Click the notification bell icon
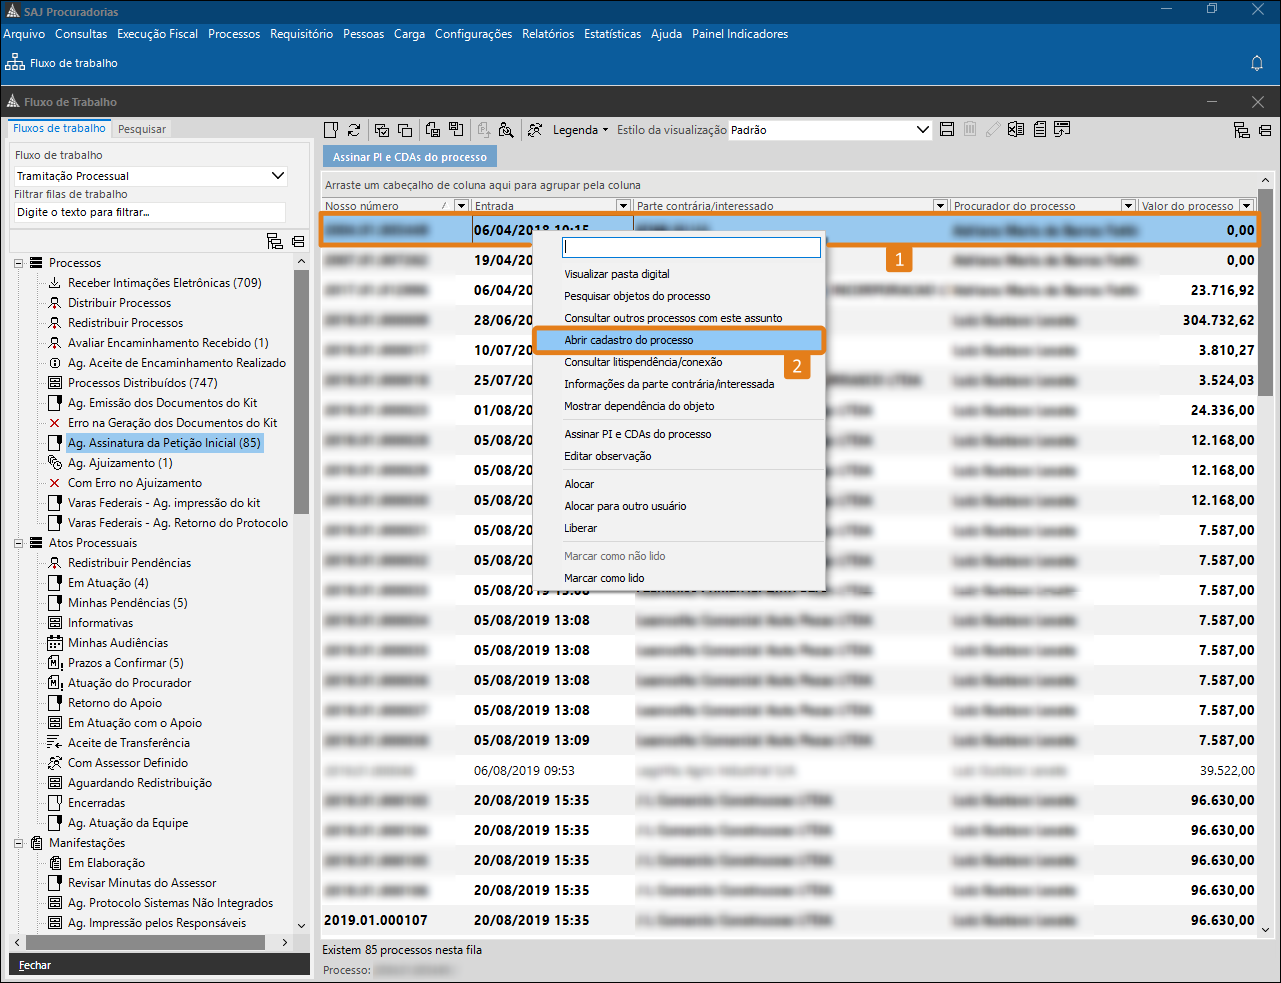1281x983 pixels. 1257,63
